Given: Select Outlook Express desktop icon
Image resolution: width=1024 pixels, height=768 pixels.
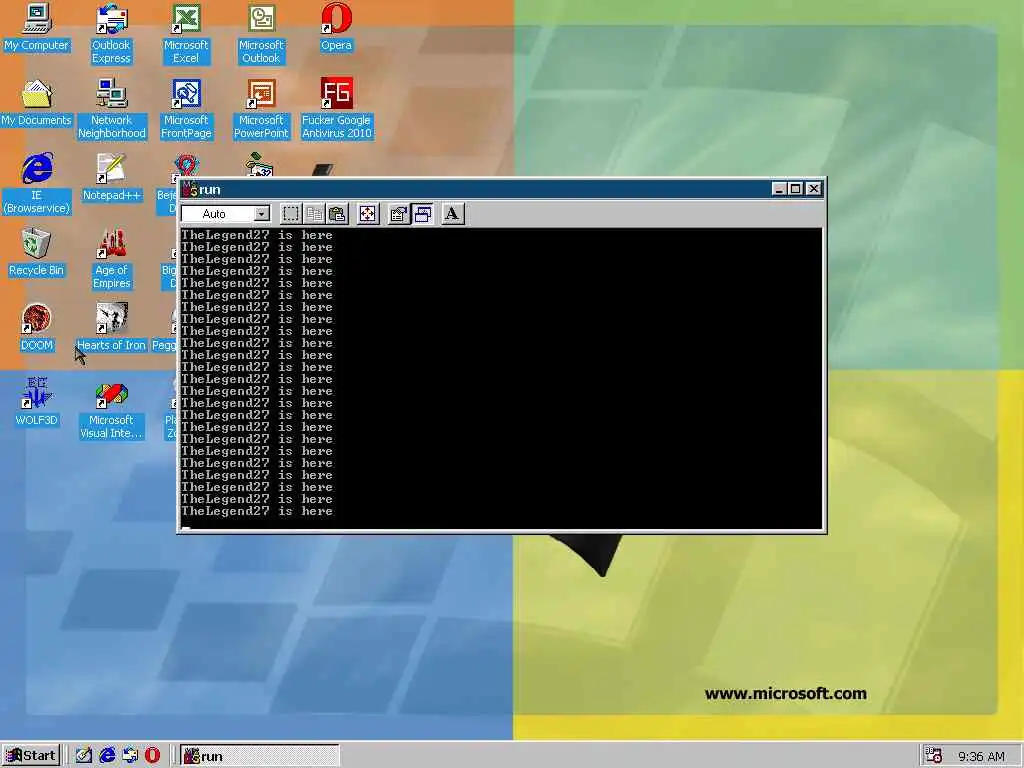Looking at the screenshot, I should coord(111,33).
